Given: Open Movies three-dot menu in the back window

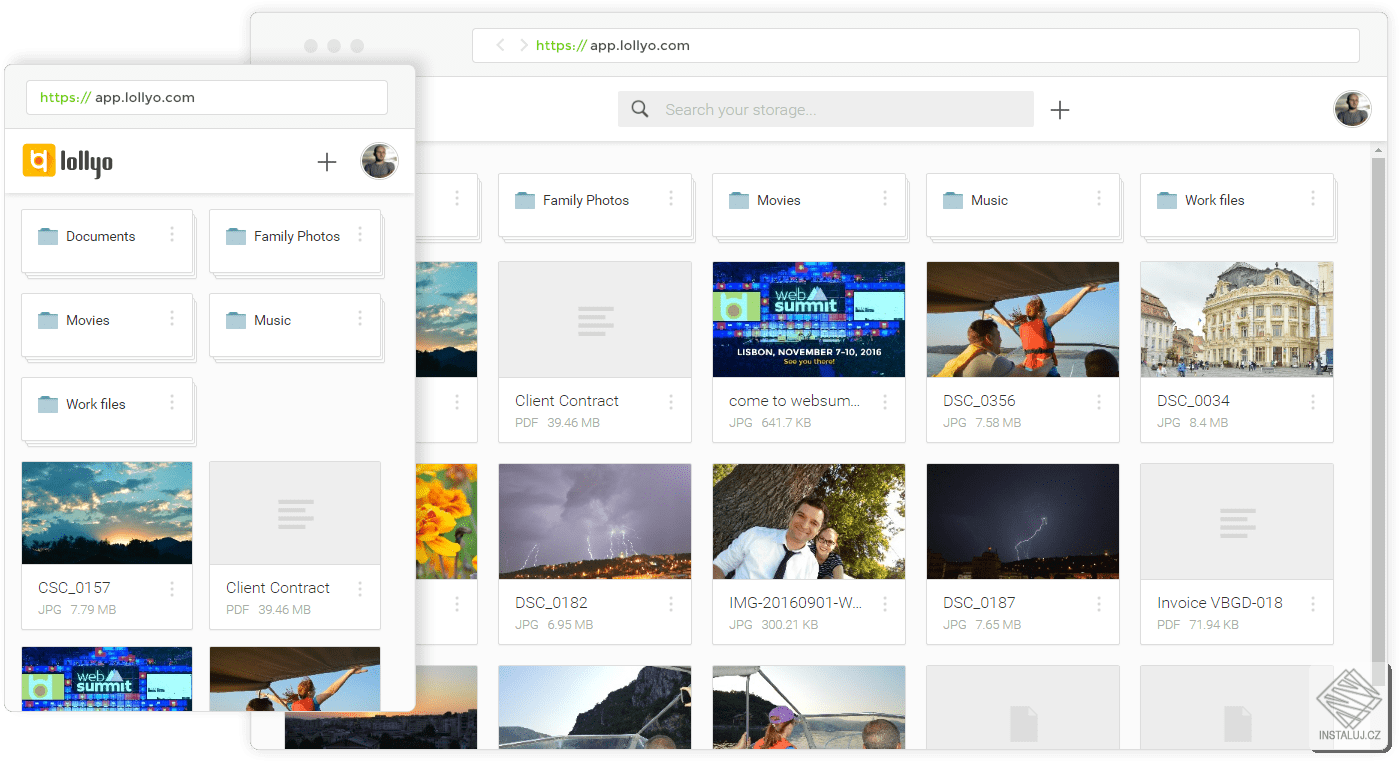Looking at the screenshot, I should pyautogui.click(x=885, y=199).
